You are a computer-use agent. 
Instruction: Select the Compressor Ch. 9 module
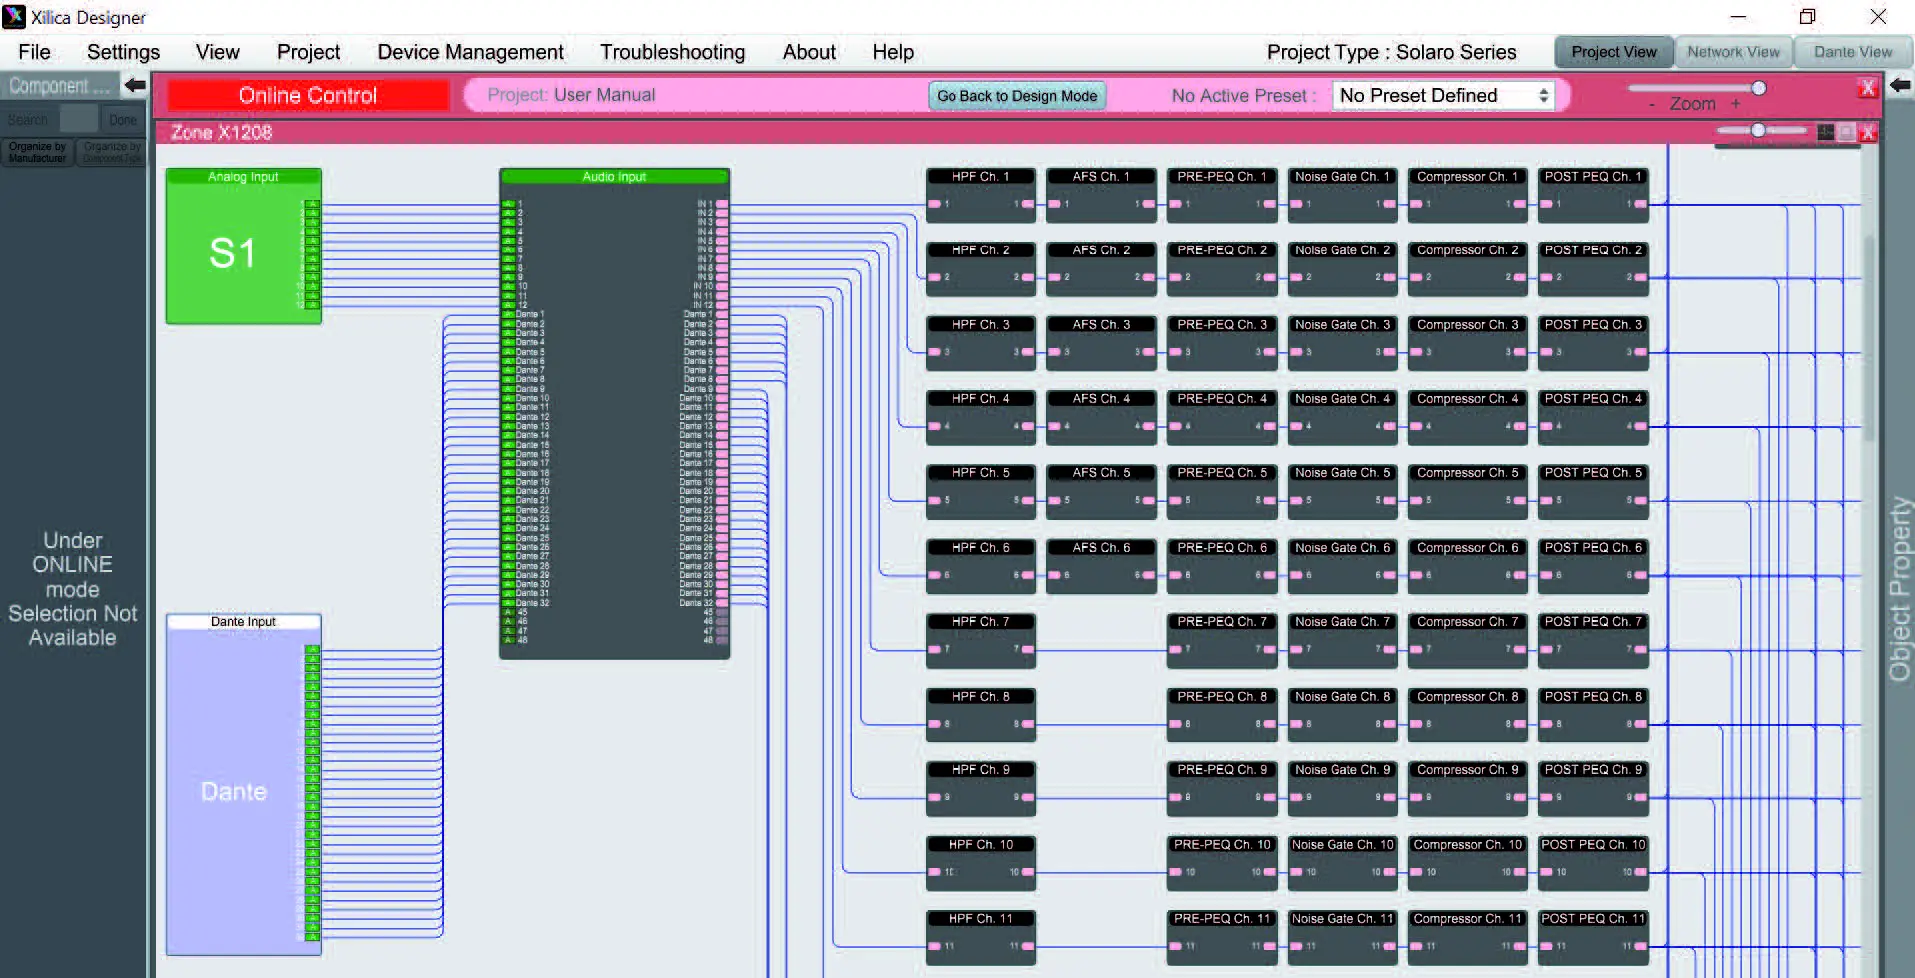click(x=1467, y=788)
